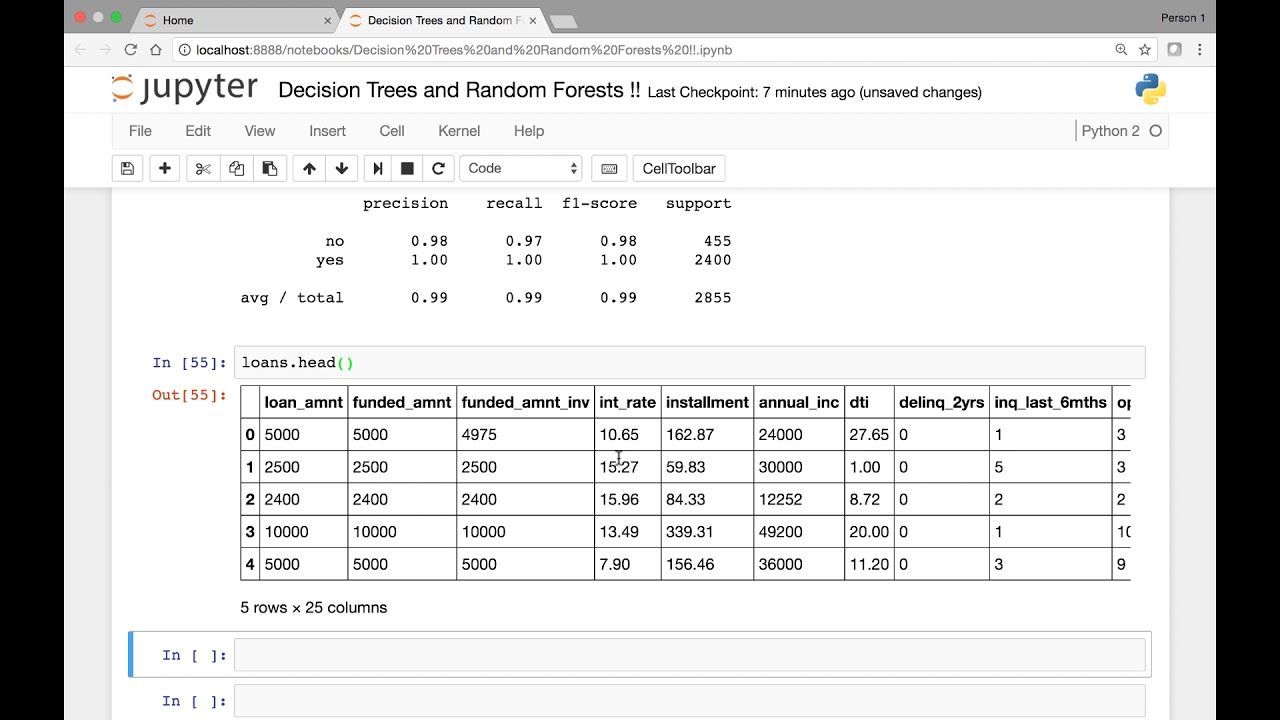Click the annual_inc value 49200
1280x720 pixels.
pyautogui.click(x=780, y=532)
